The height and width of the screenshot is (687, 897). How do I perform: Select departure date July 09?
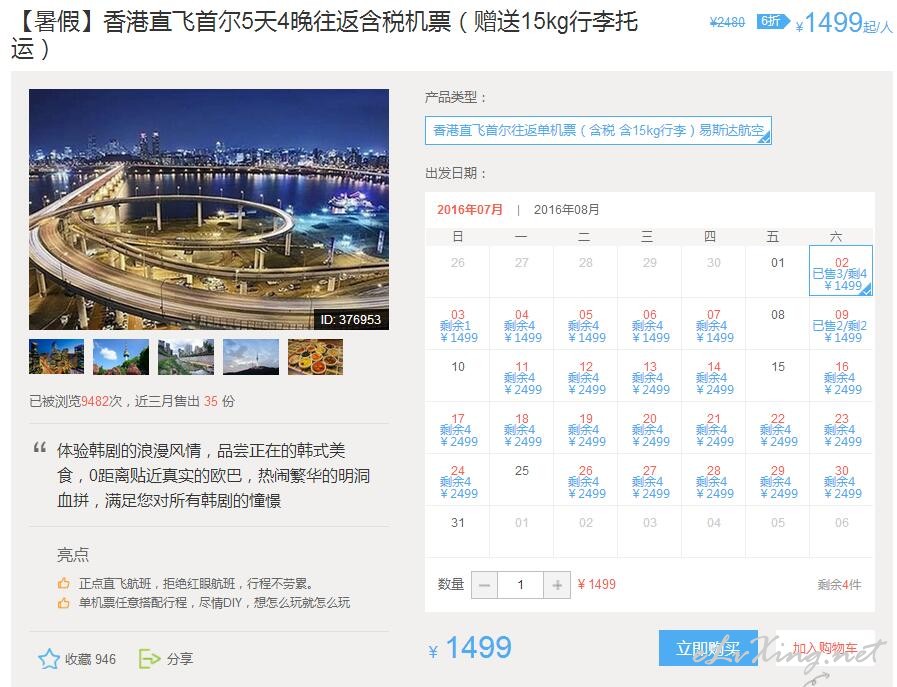click(x=841, y=324)
